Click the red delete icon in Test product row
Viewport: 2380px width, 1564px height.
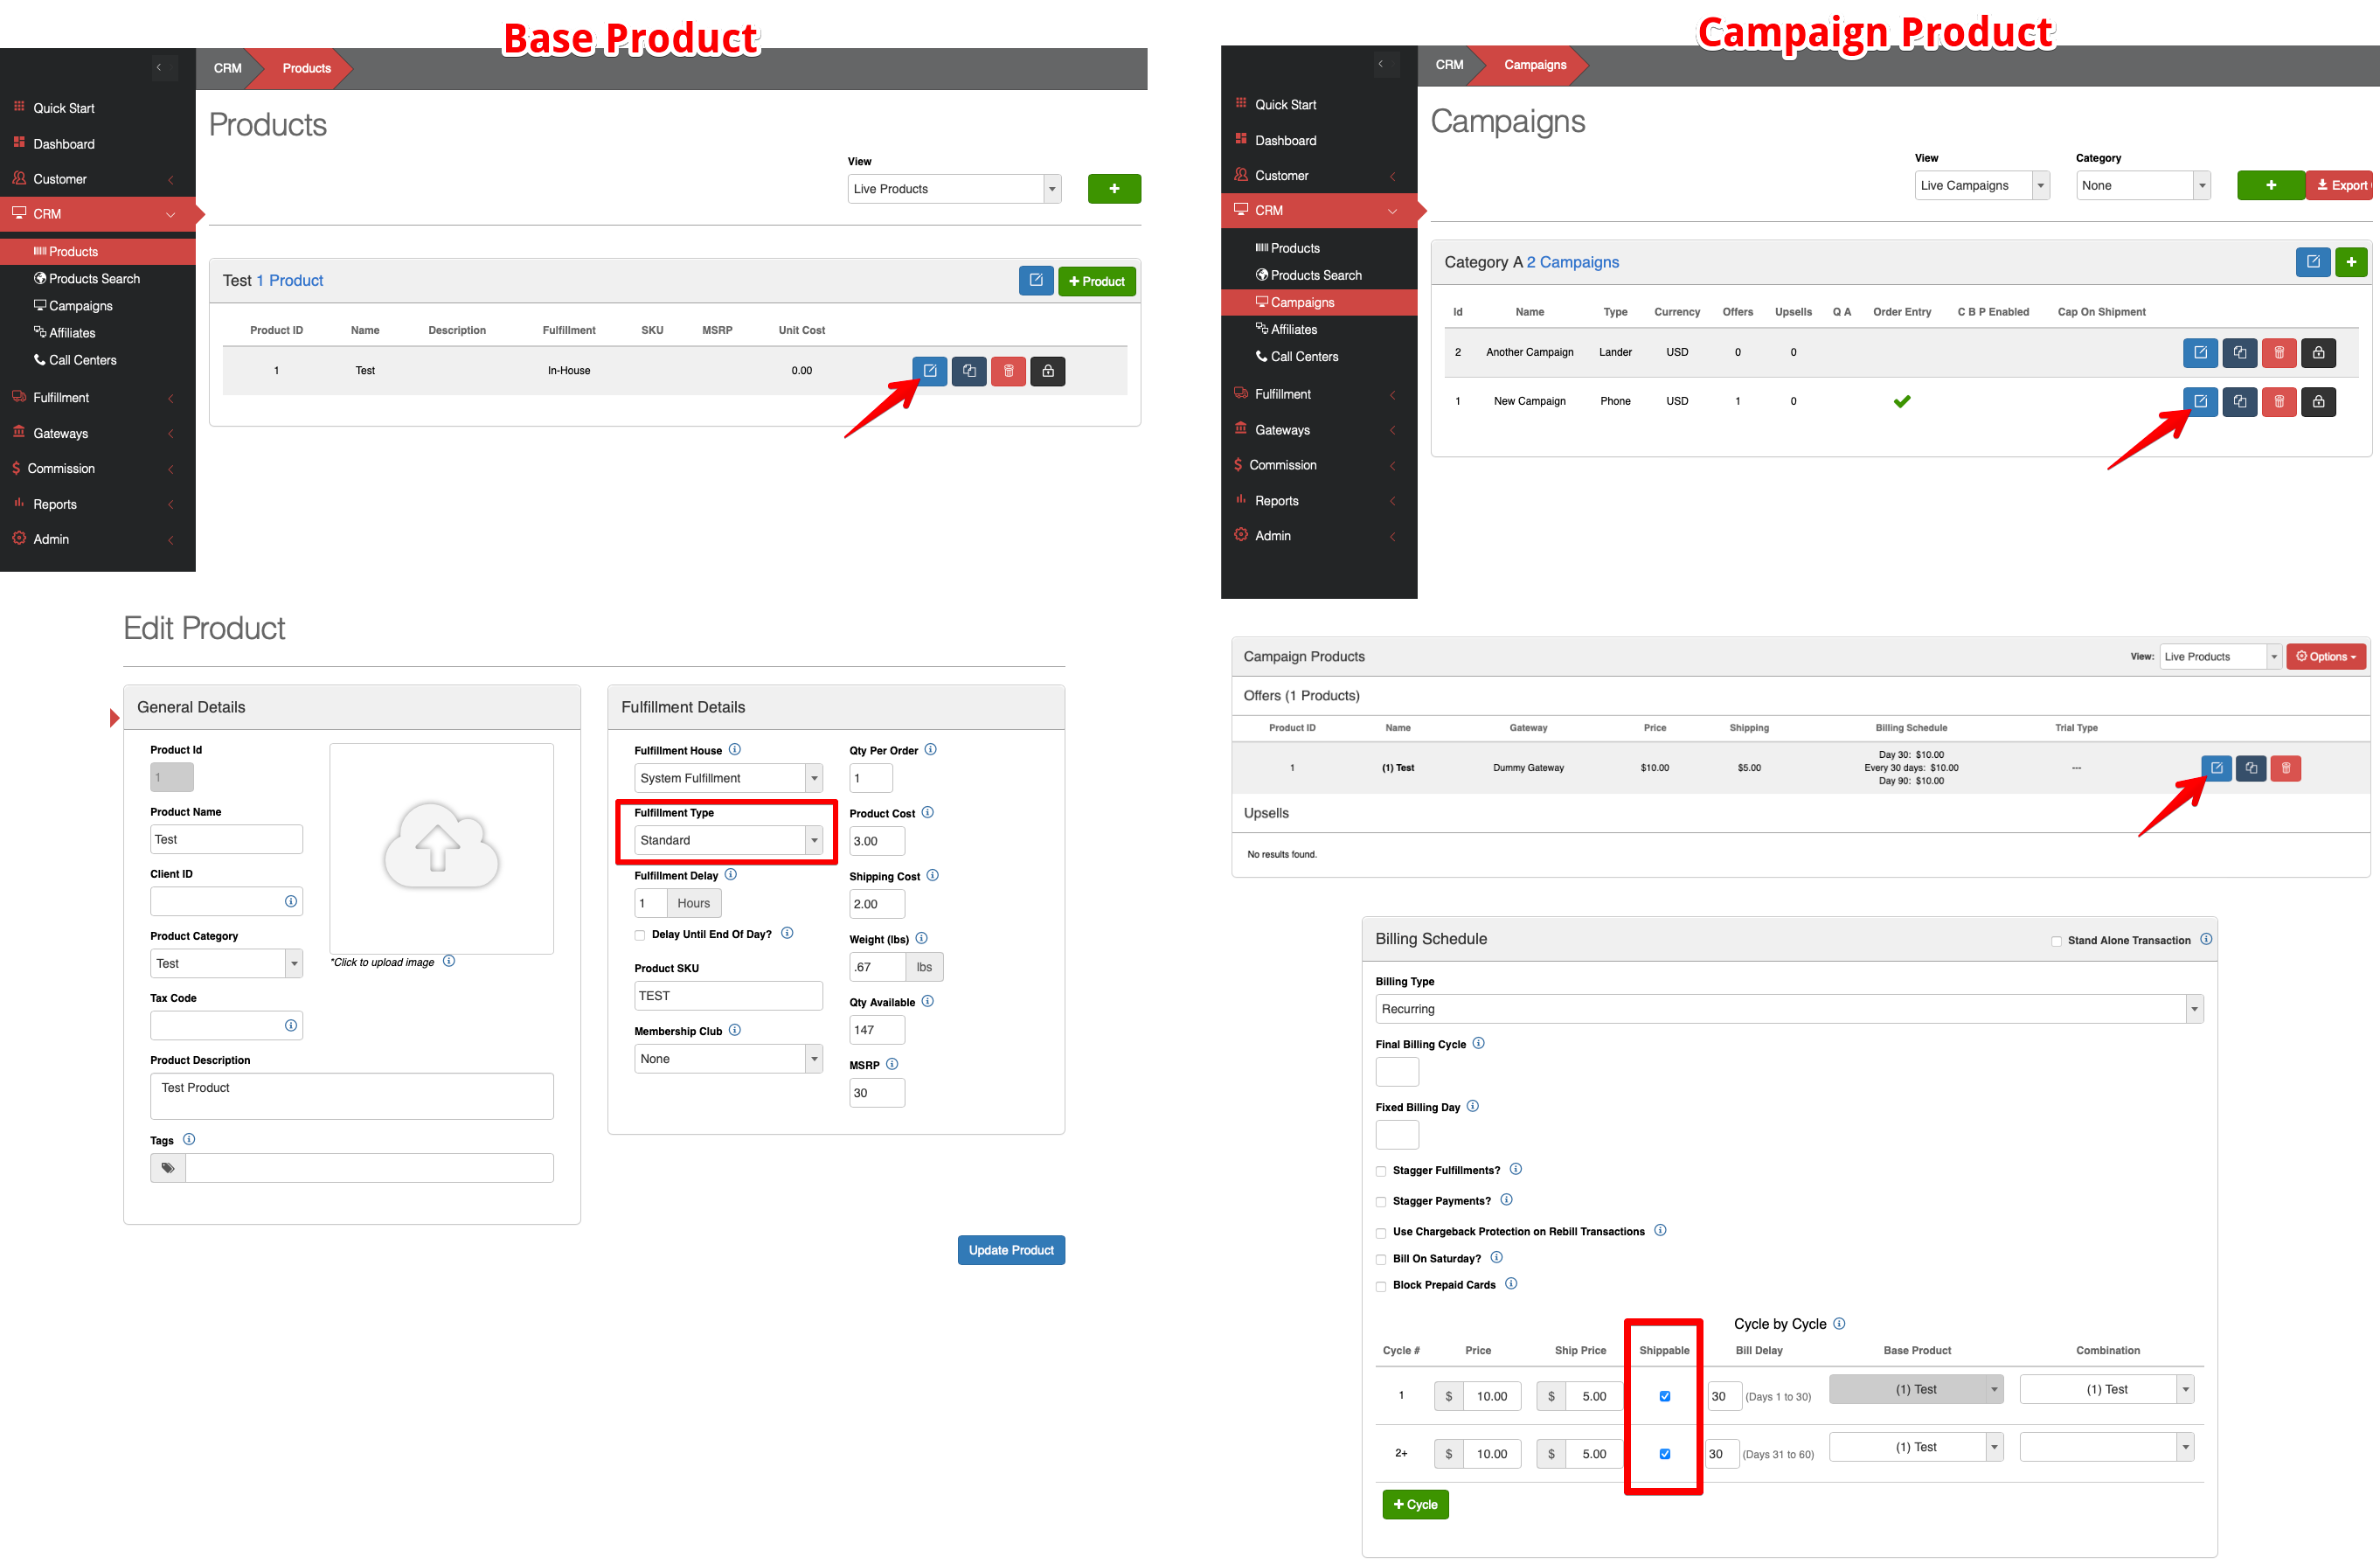1008,371
